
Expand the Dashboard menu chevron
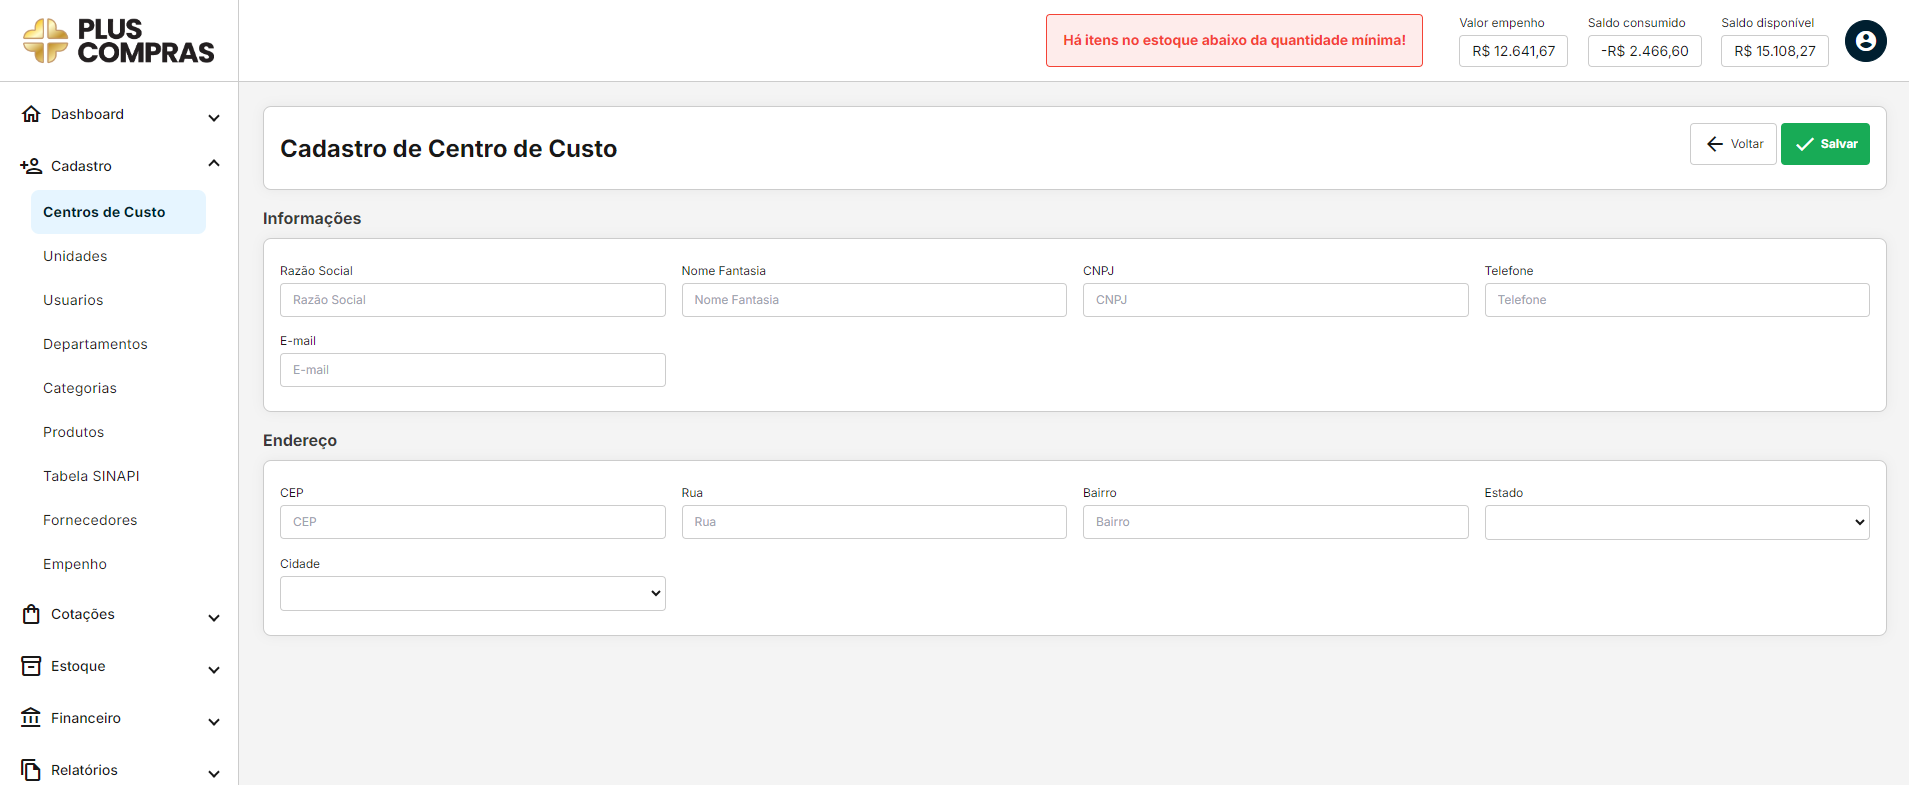(x=214, y=118)
